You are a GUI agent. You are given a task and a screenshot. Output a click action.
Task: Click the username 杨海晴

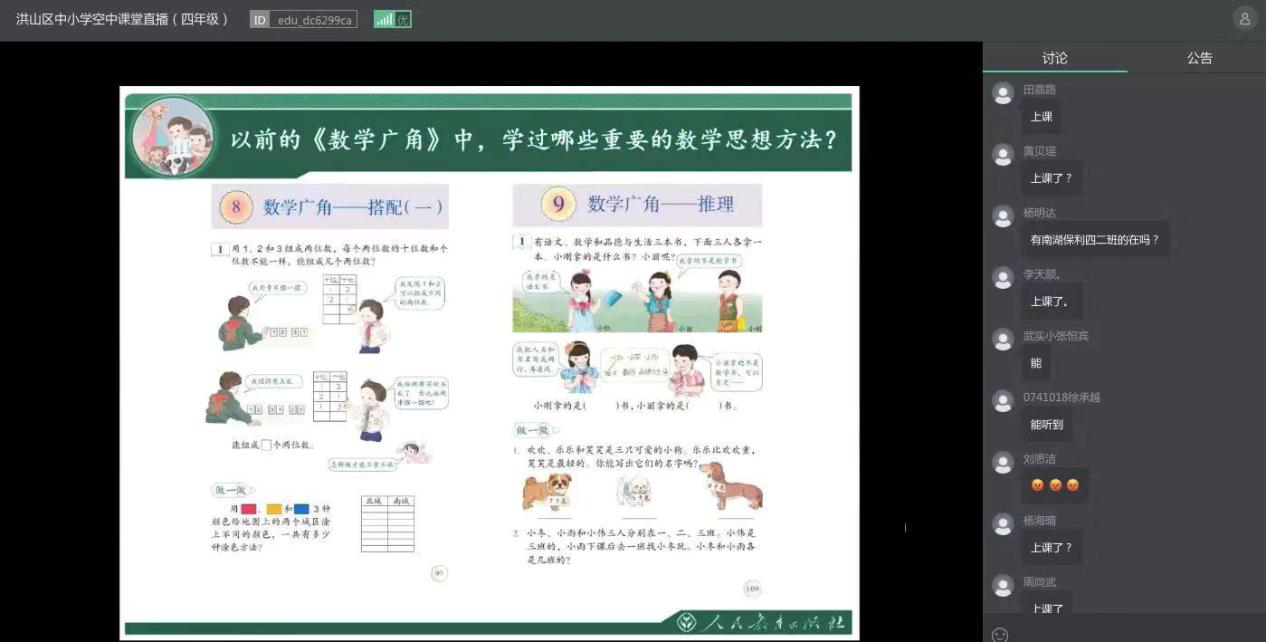1040,520
